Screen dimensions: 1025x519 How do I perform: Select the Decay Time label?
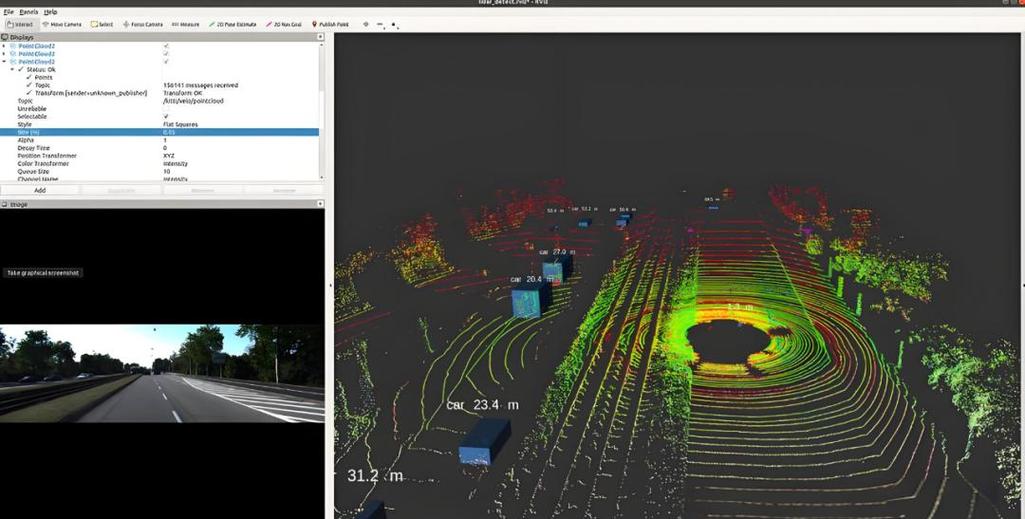point(33,148)
